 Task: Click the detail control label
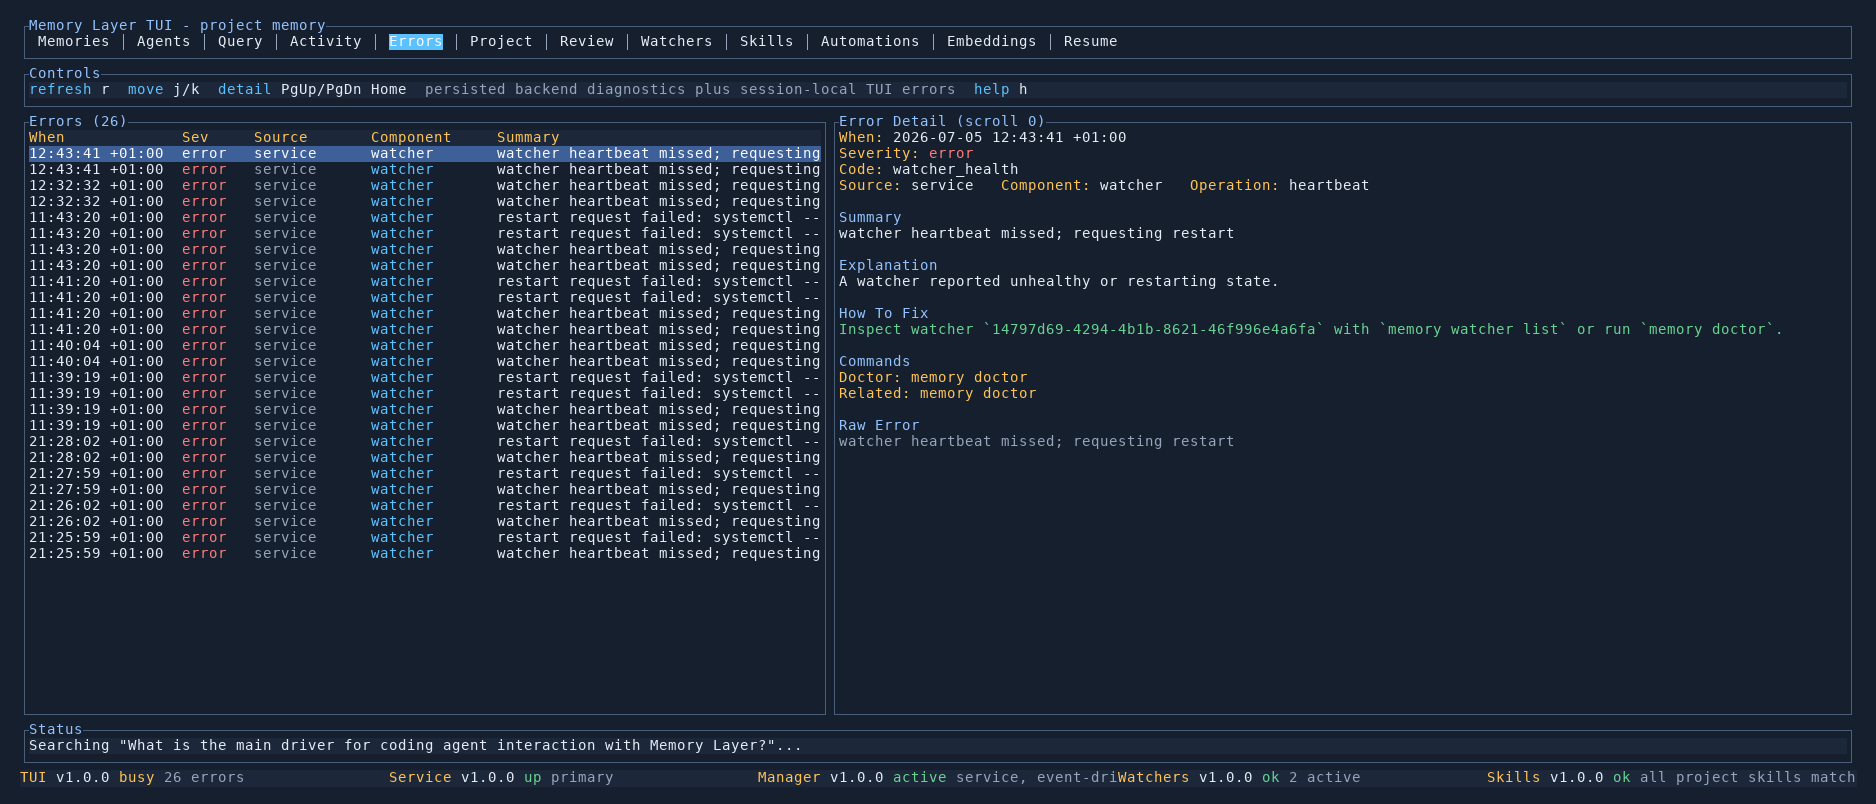coord(244,89)
